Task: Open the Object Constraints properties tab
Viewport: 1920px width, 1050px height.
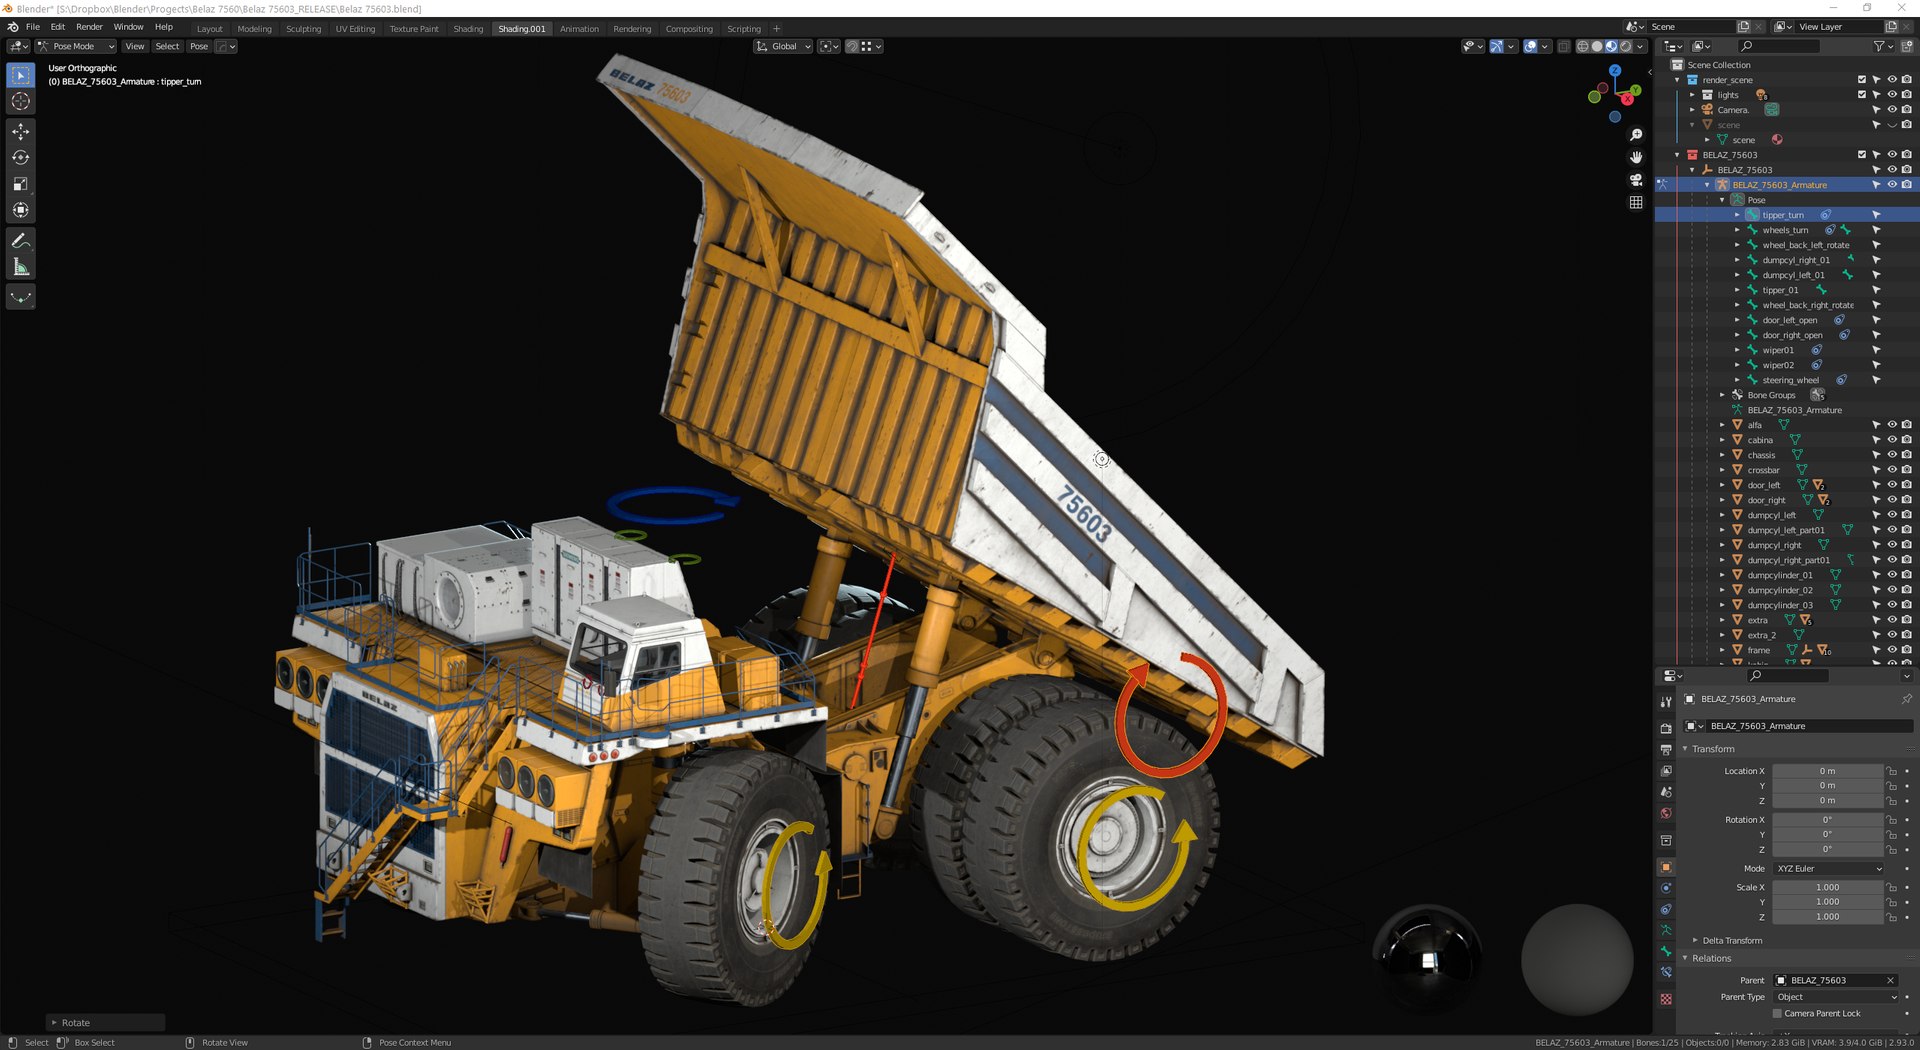Action: pyautogui.click(x=1666, y=909)
